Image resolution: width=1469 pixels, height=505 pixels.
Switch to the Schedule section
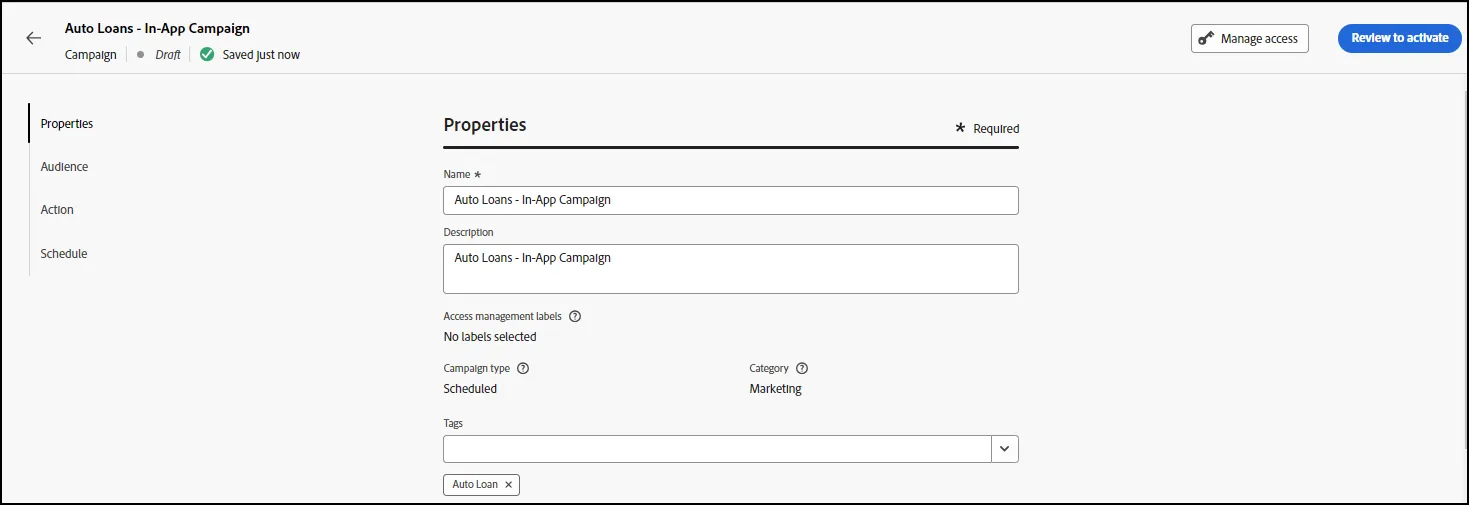pos(64,254)
